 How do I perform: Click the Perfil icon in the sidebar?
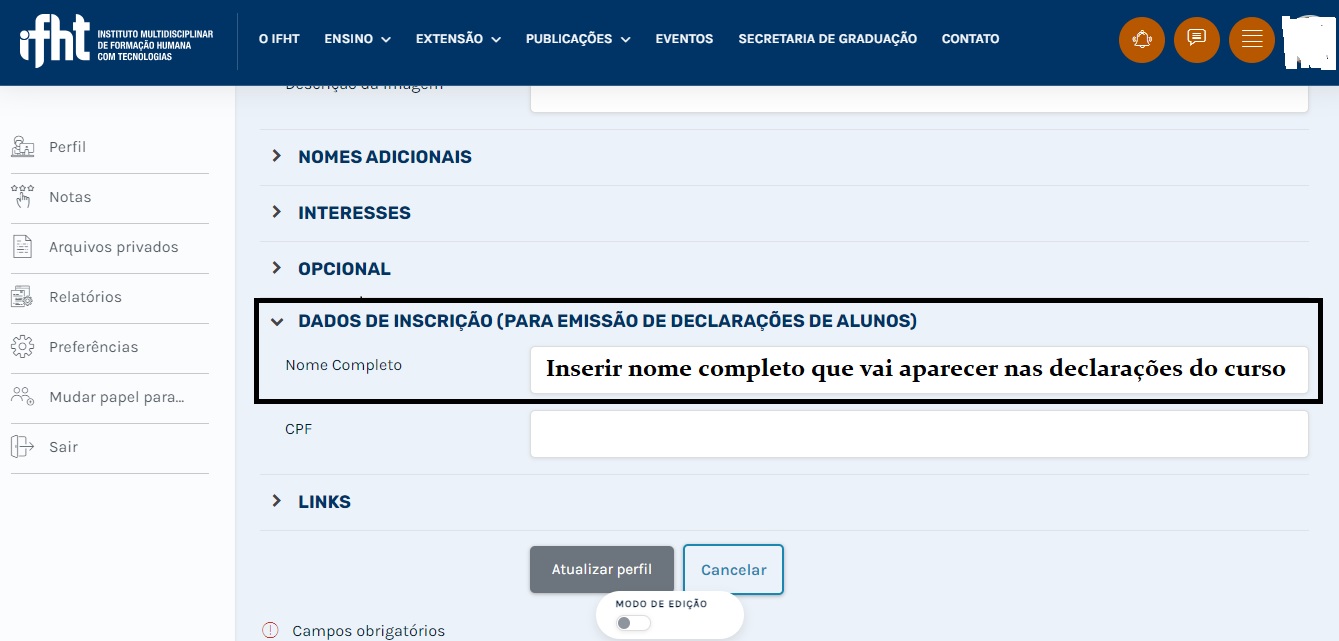(22, 147)
